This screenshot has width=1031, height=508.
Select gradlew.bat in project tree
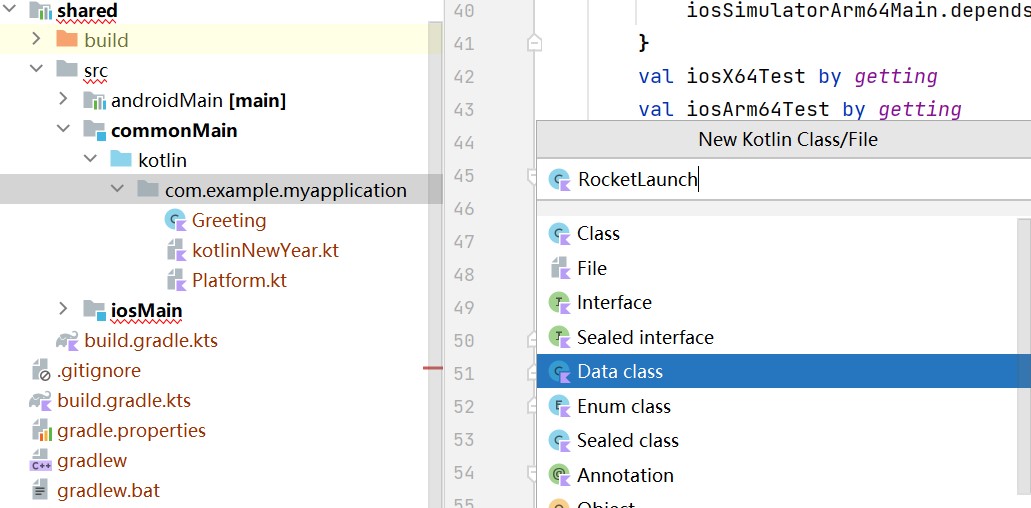[x=108, y=490]
